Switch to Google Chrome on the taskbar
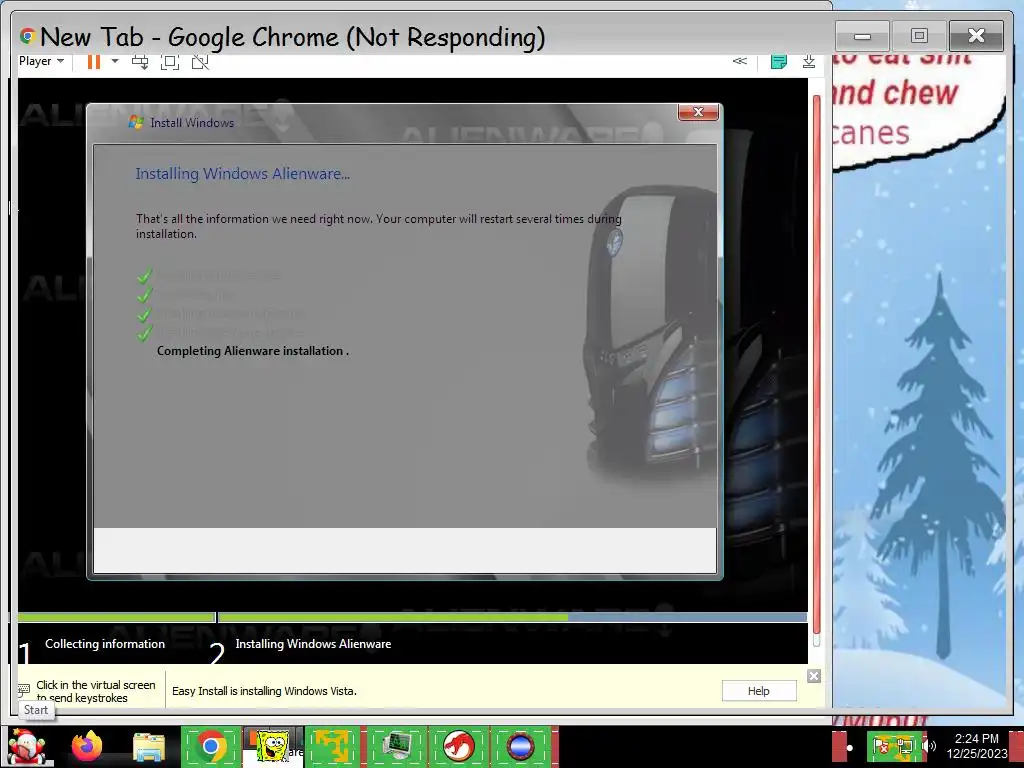Viewport: 1024px width, 768px height. point(210,746)
